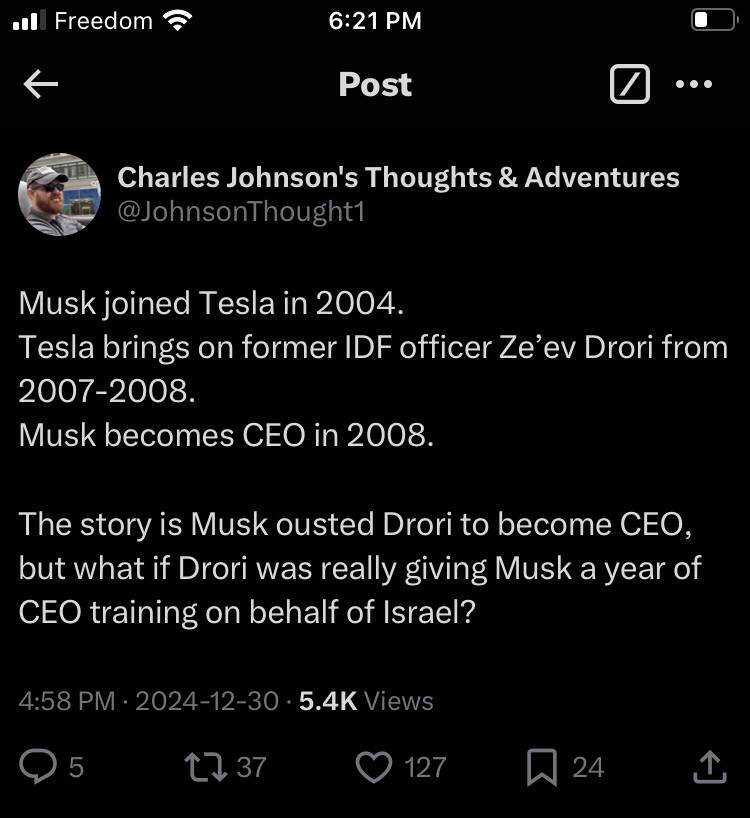This screenshot has width=750, height=818.
Task: Open the author's profile picture
Action: point(59,194)
